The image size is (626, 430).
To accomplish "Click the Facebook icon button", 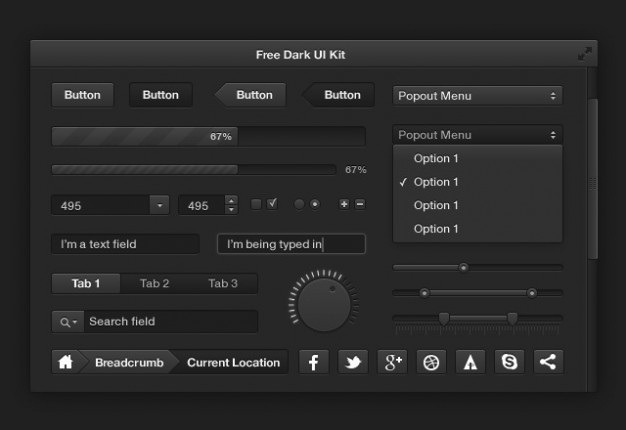I will point(314,362).
